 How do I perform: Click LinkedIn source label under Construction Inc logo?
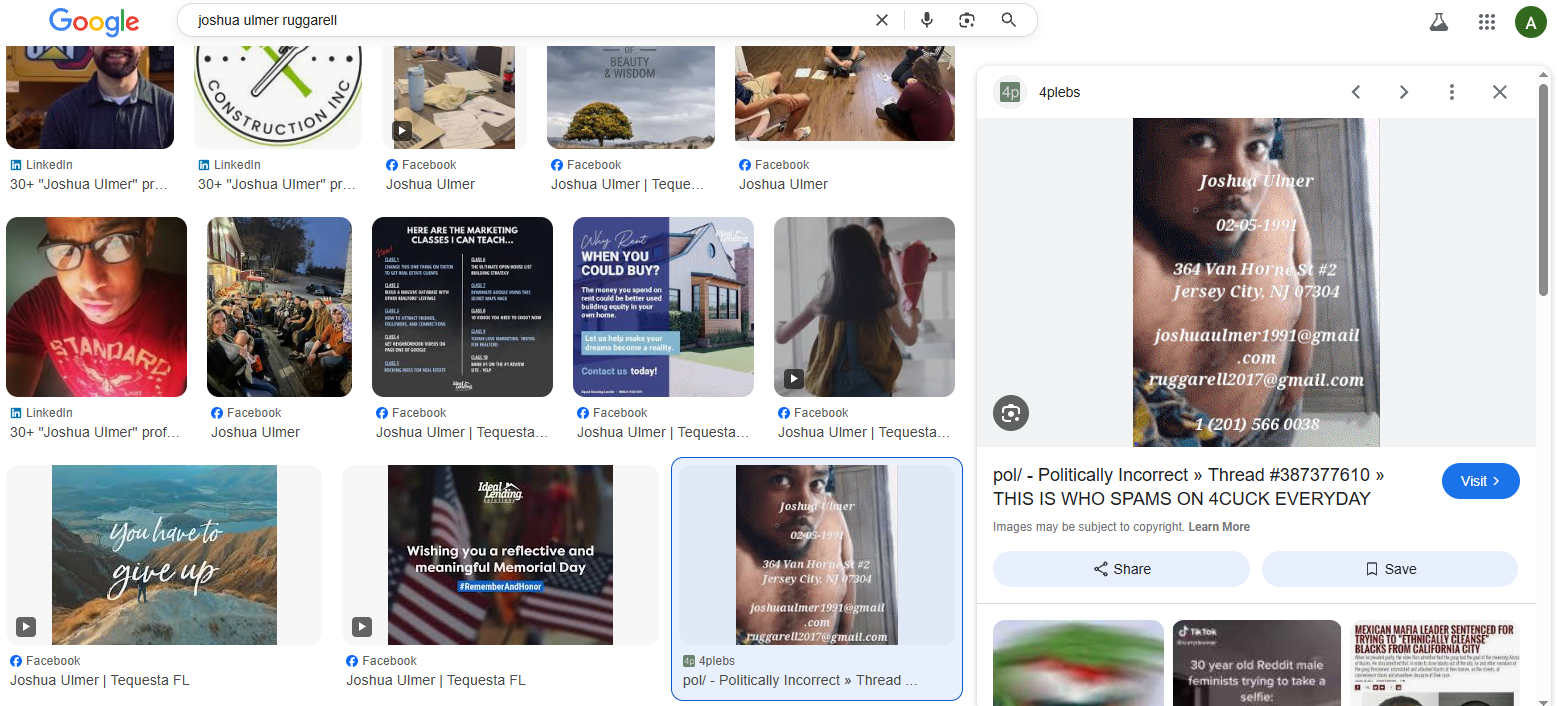pyautogui.click(x=229, y=165)
